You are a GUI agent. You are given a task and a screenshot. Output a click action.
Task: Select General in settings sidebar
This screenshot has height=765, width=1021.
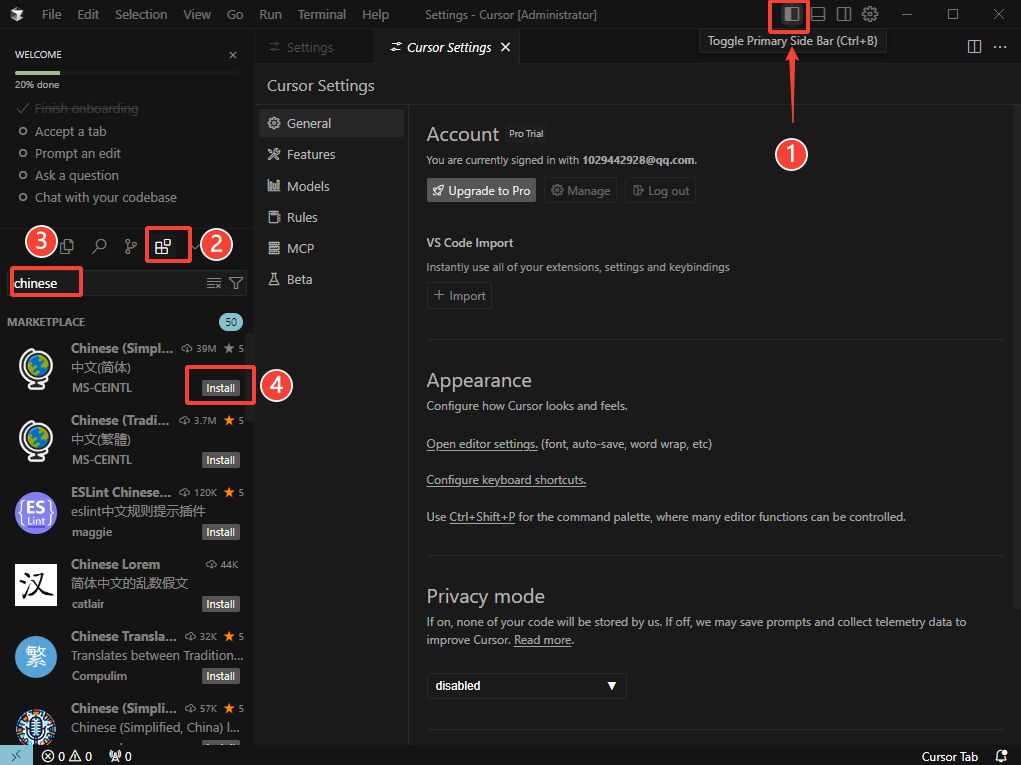click(331, 123)
